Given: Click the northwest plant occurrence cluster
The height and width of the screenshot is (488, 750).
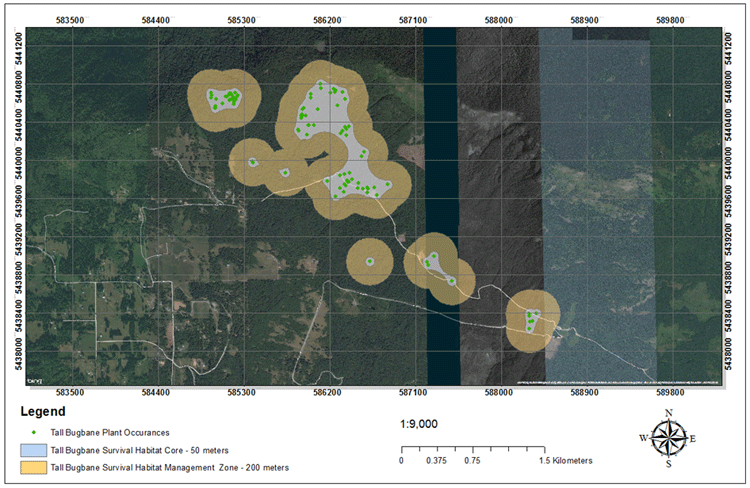Looking at the screenshot, I should click(x=225, y=98).
